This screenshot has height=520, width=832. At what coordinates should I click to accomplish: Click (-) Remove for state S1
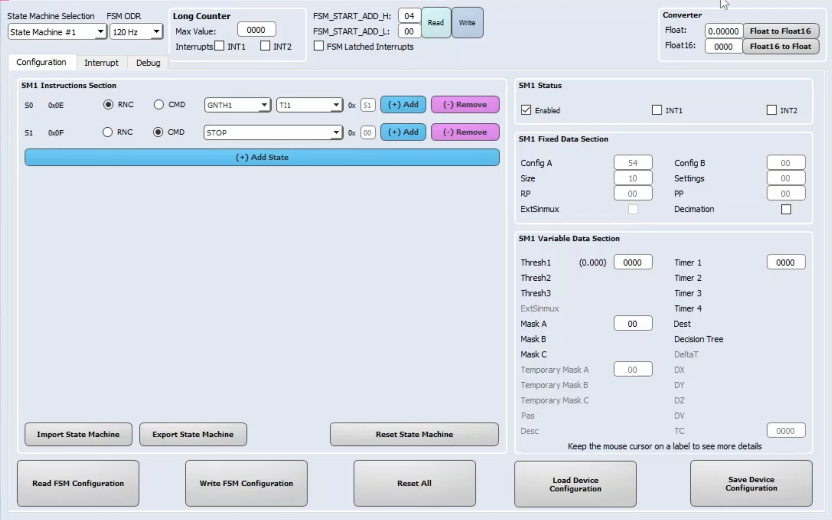point(465,132)
